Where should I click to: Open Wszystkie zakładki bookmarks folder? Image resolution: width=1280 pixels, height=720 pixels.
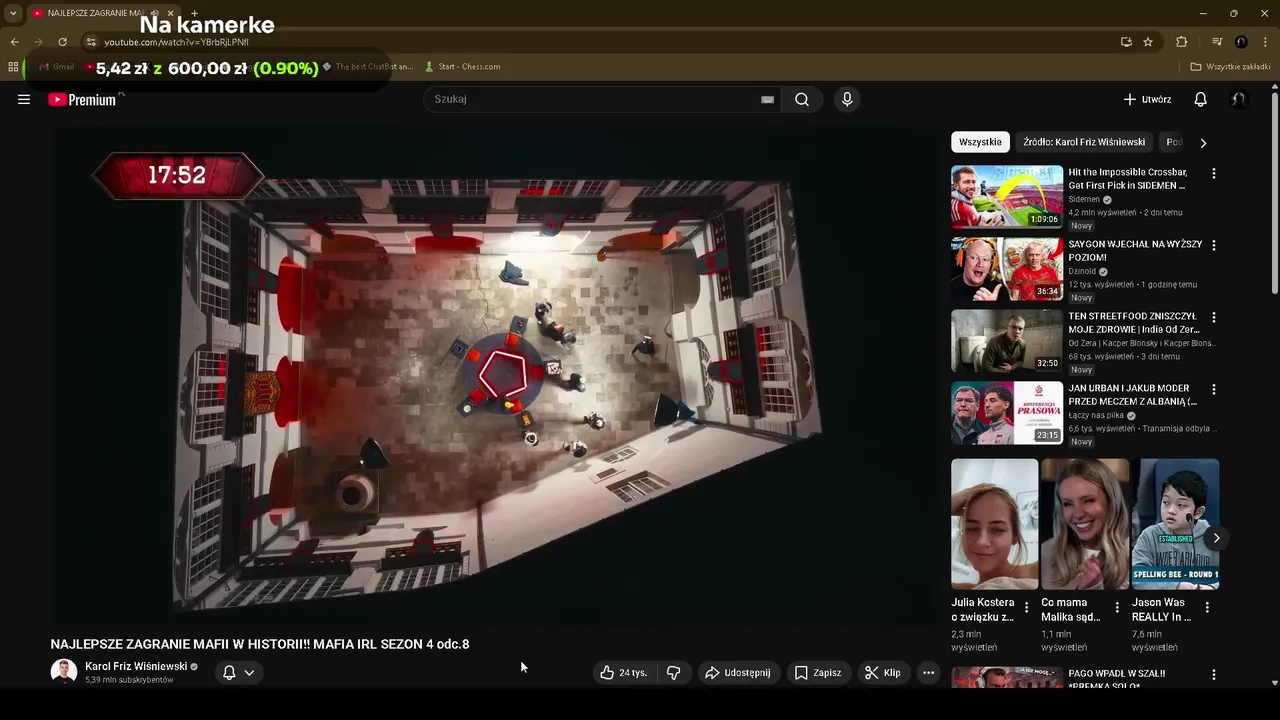point(1230,67)
